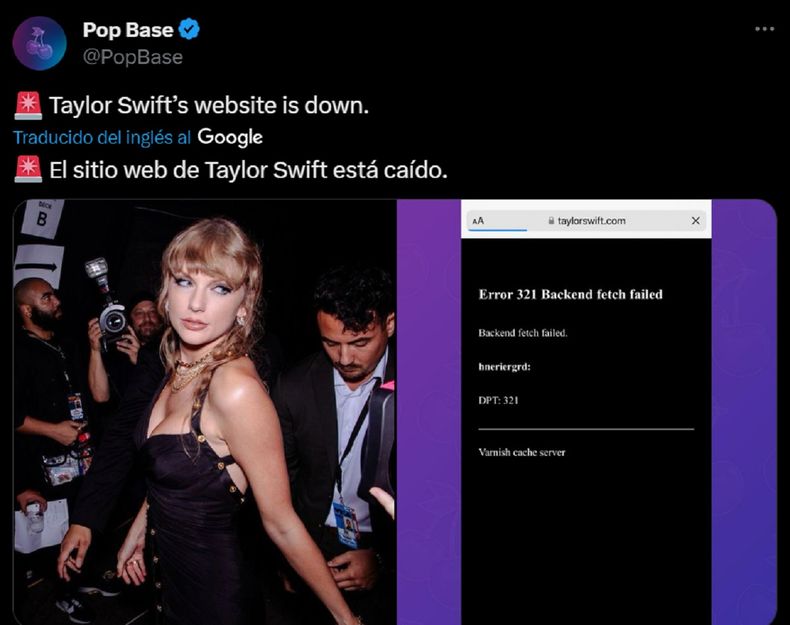790x625 pixels.
Task: Open the tweet's three-dot more menu
Action: (x=764, y=30)
